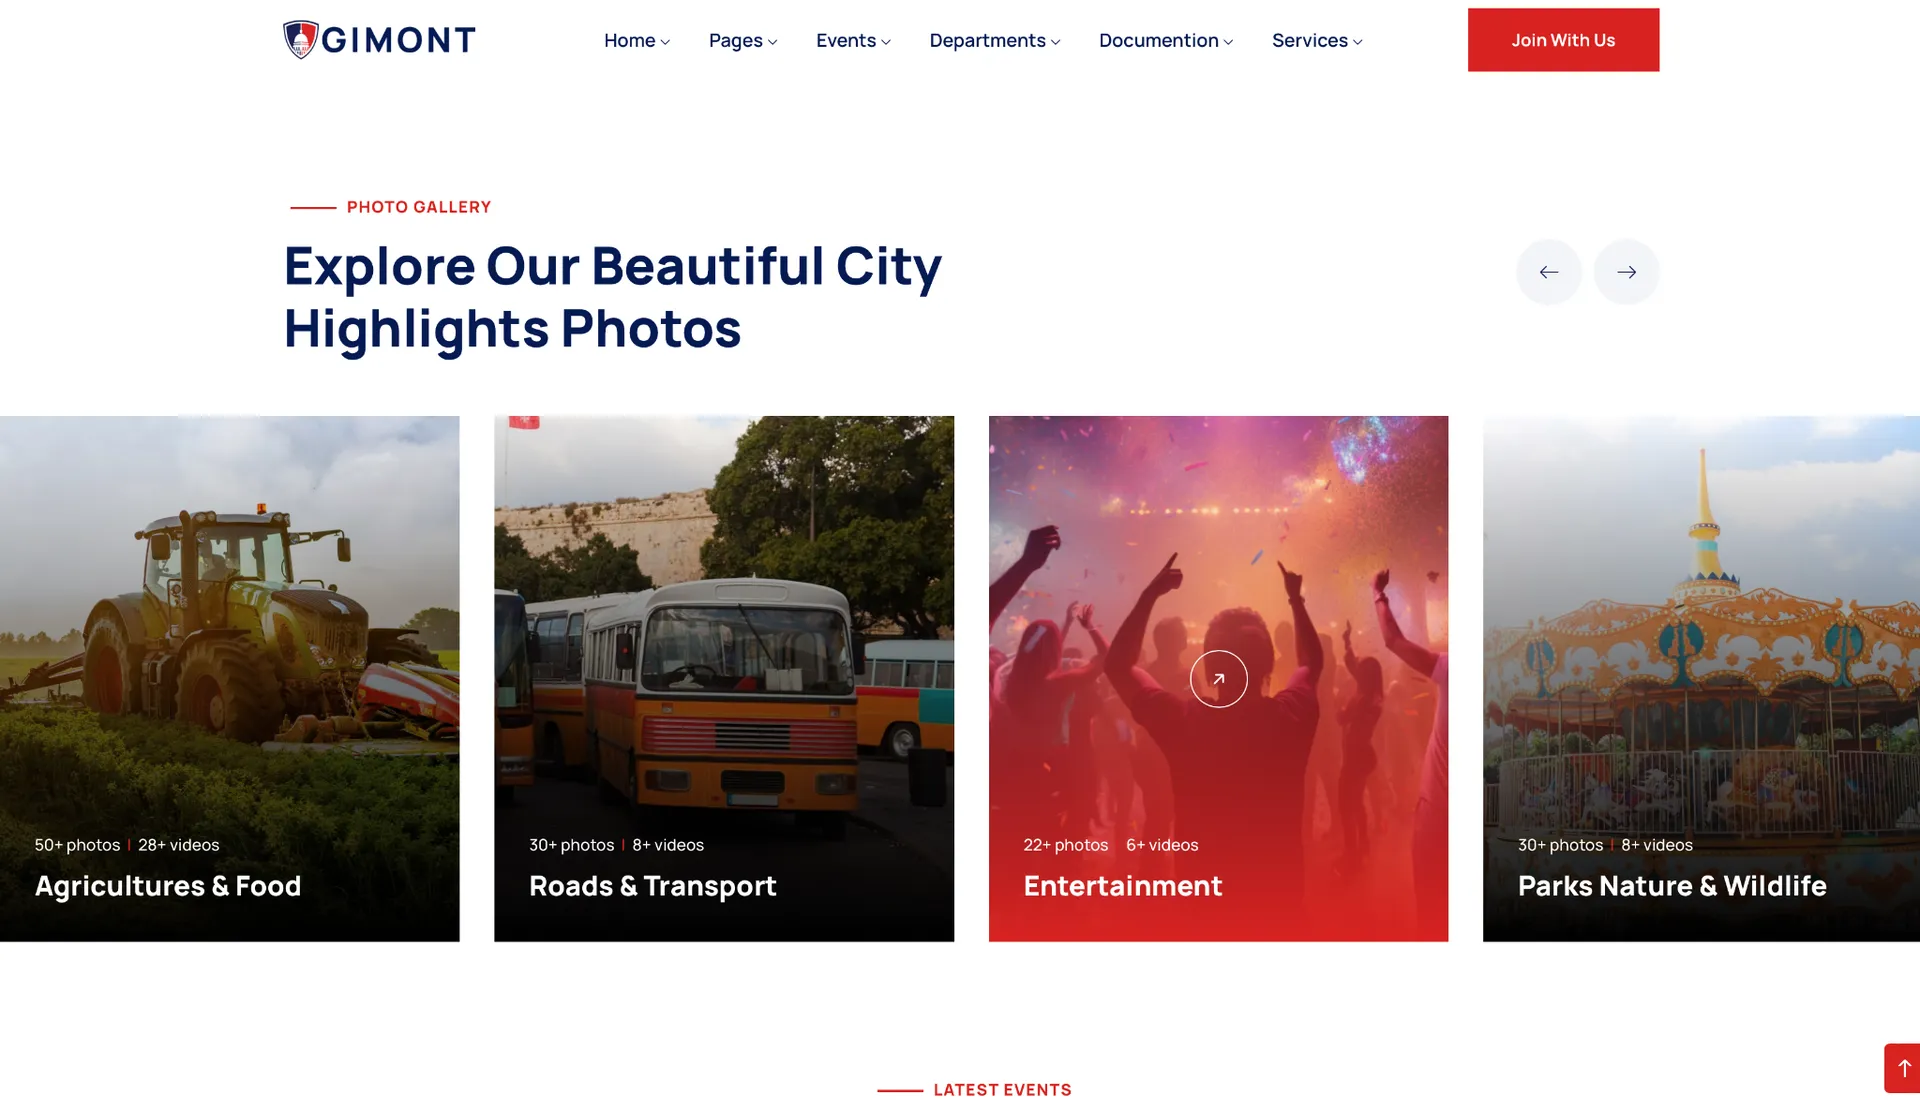The height and width of the screenshot is (1110, 1920).
Task: Open the Departments menu
Action: [x=994, y=40]
